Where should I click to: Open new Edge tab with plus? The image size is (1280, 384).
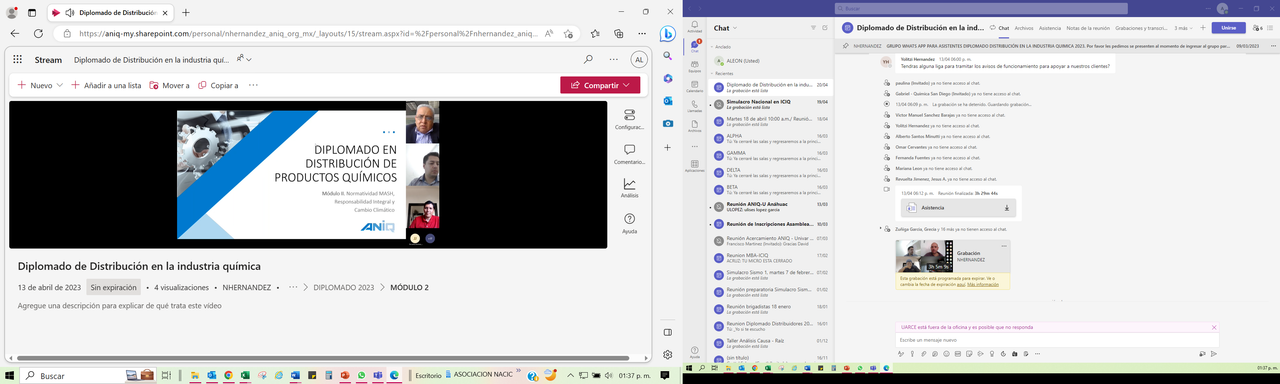pos(186,13)
